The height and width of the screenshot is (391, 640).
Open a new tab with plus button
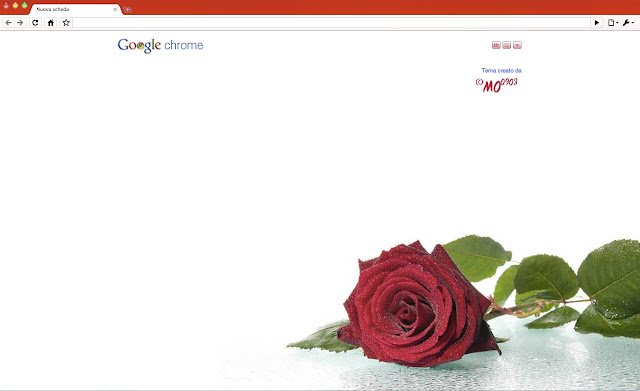point(128,9)
